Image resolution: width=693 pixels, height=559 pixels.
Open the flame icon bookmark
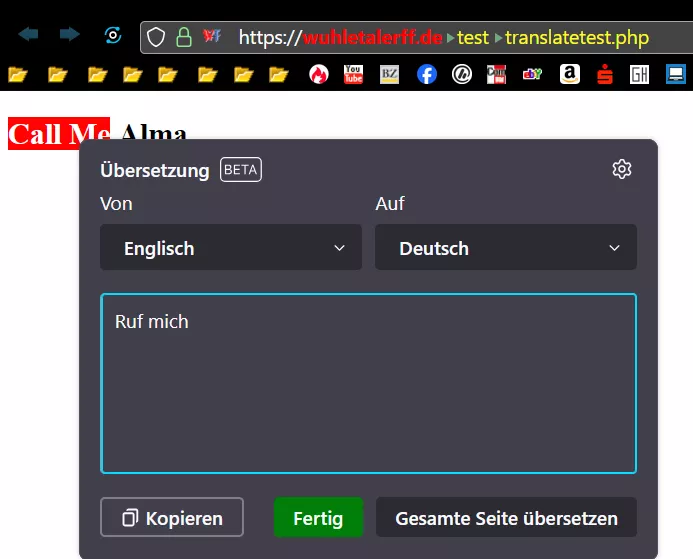[x=319, y=74]
